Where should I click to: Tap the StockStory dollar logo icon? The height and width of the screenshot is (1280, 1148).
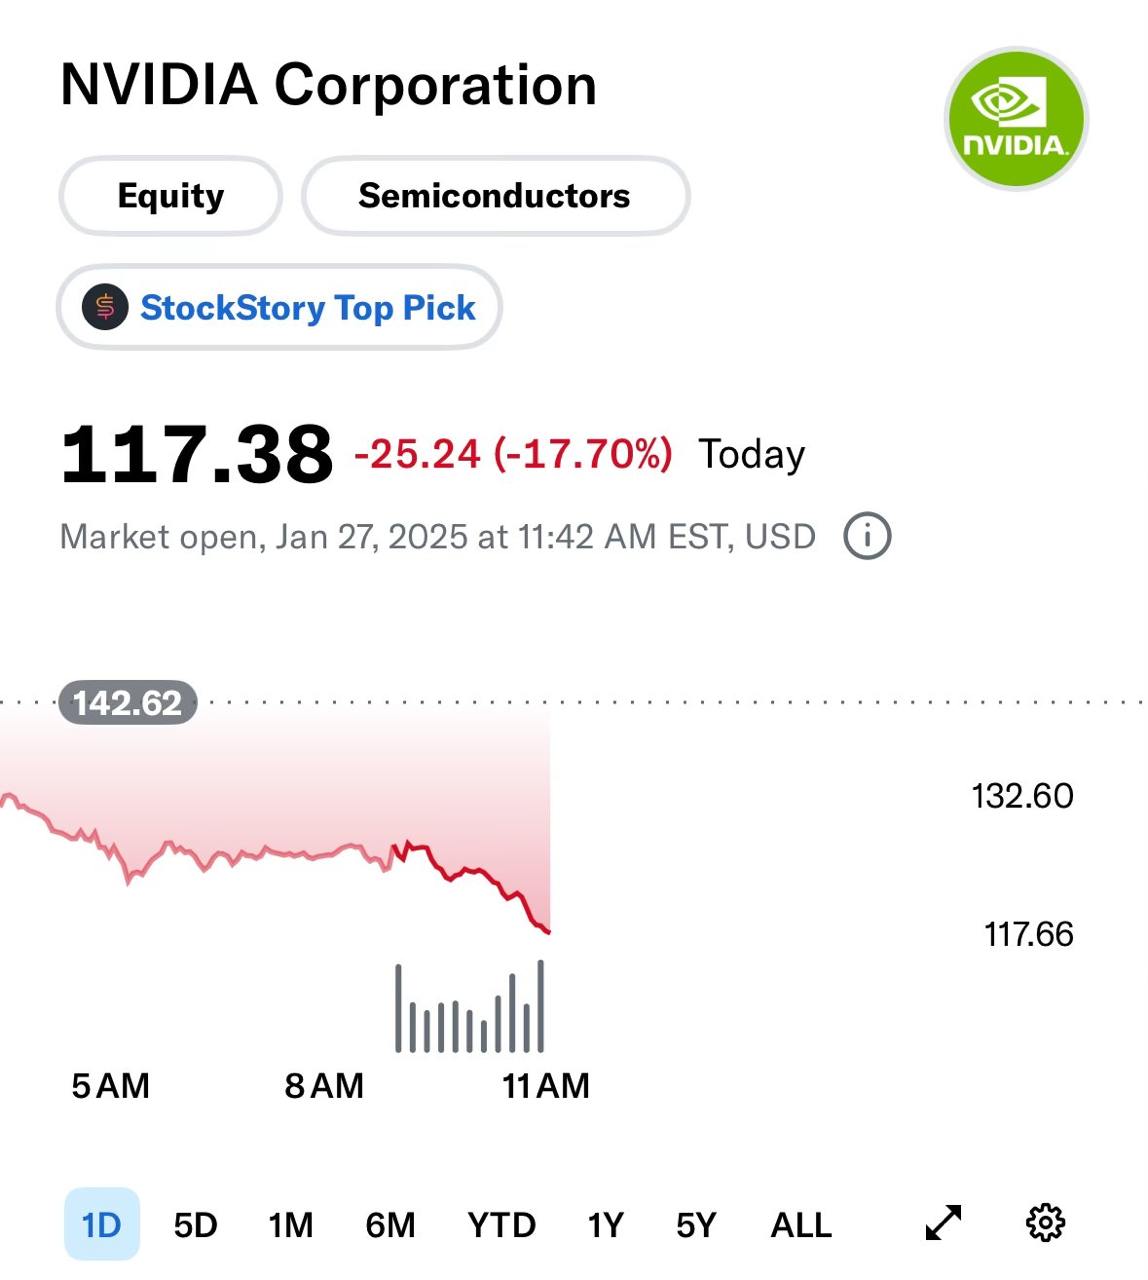105,307
